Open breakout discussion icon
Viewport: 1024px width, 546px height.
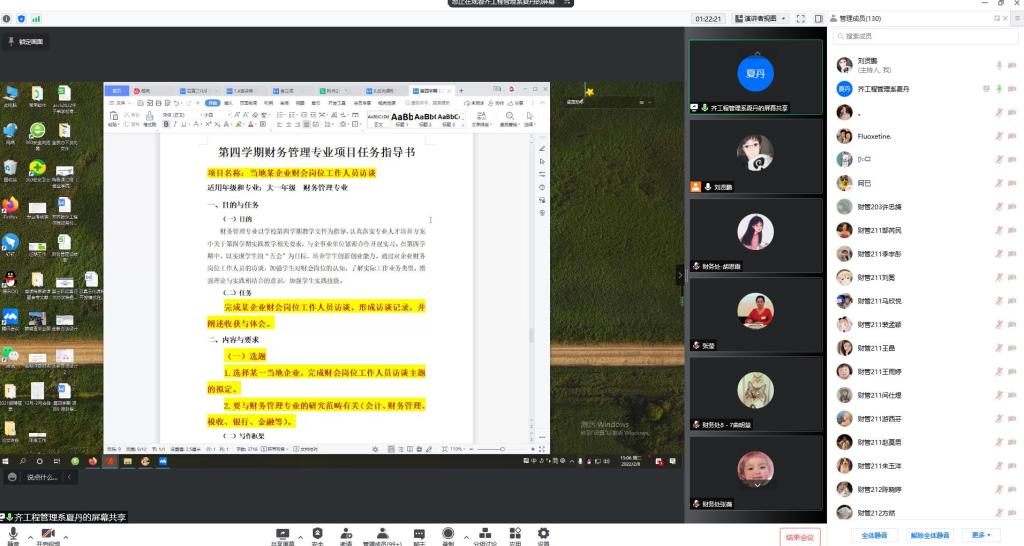[x=485, y=535]
